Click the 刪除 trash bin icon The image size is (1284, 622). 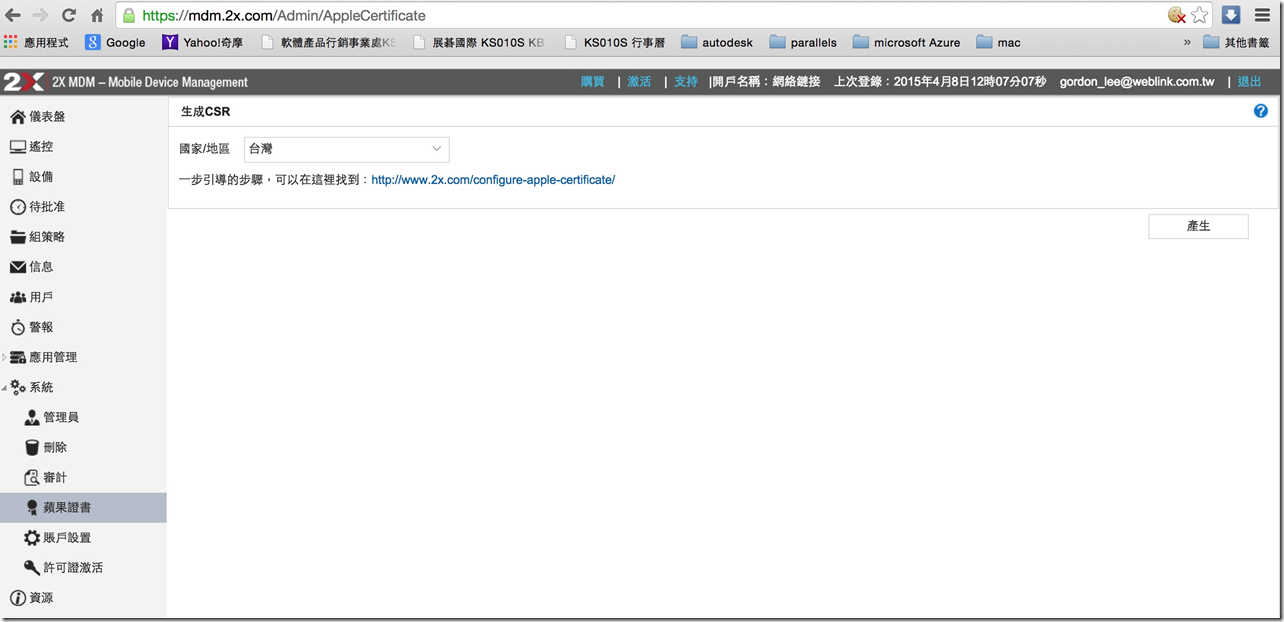click(32, 447)
